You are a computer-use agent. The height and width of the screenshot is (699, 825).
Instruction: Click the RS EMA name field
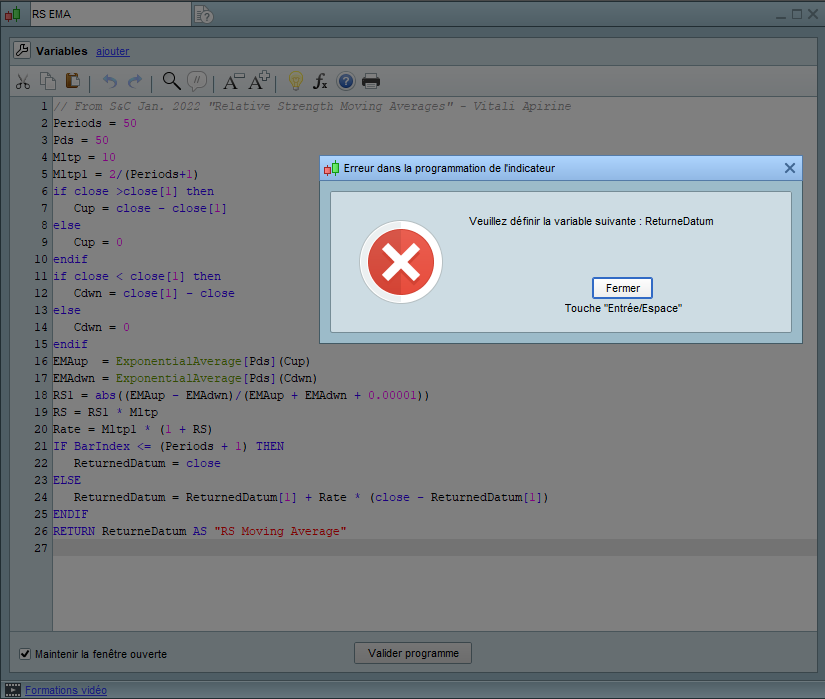click(x=111, y=14)
